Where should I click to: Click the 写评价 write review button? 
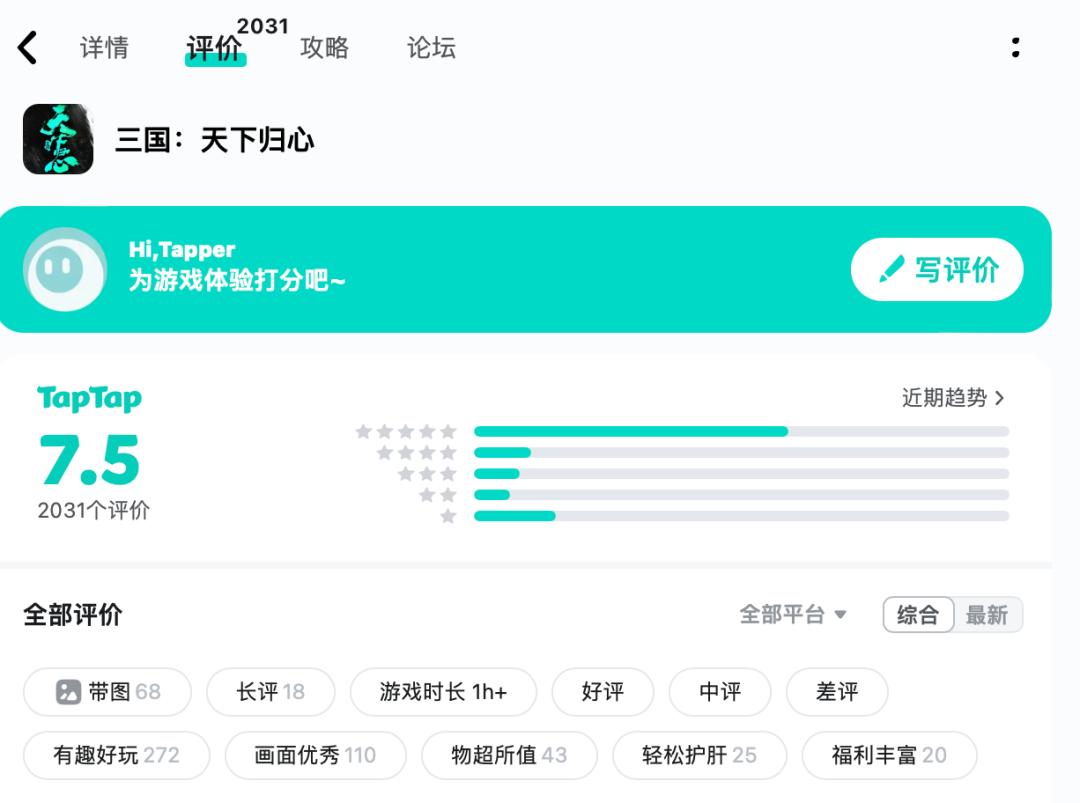coord(937,270)
